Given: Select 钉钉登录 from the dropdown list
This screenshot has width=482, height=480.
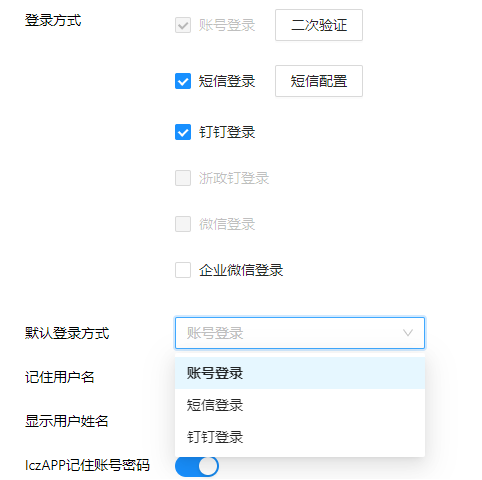Looking at the screenshot, I should pos(300,437).
